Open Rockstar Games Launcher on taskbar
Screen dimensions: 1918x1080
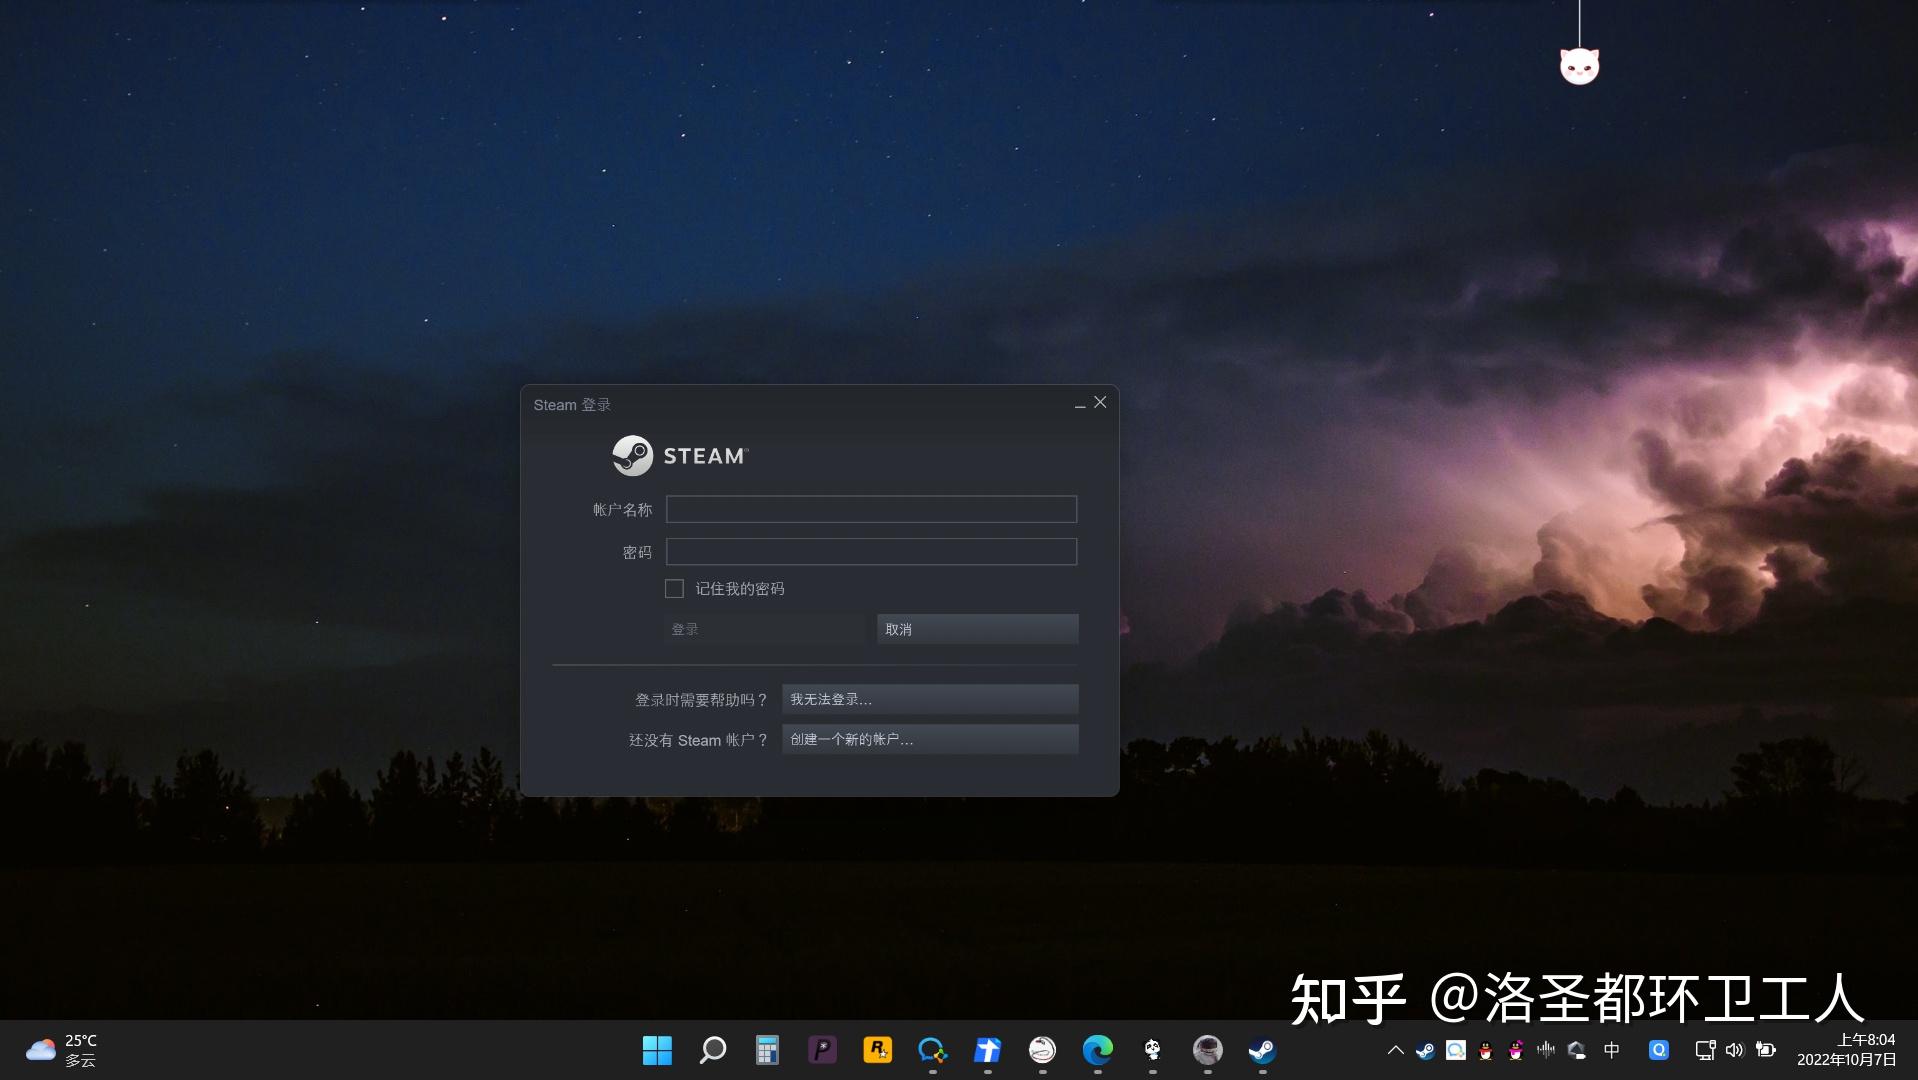877,1050
